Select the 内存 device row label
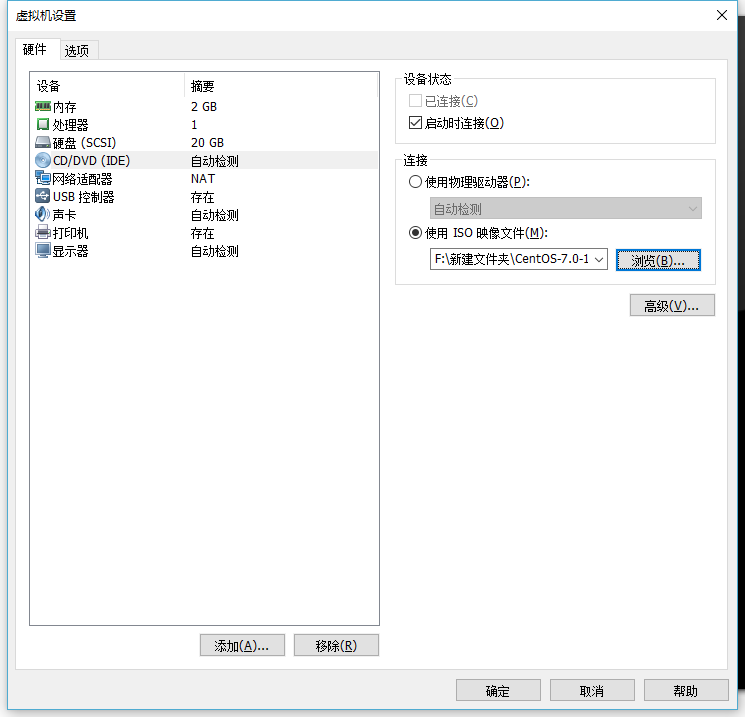745x717 pixels. 65,107
